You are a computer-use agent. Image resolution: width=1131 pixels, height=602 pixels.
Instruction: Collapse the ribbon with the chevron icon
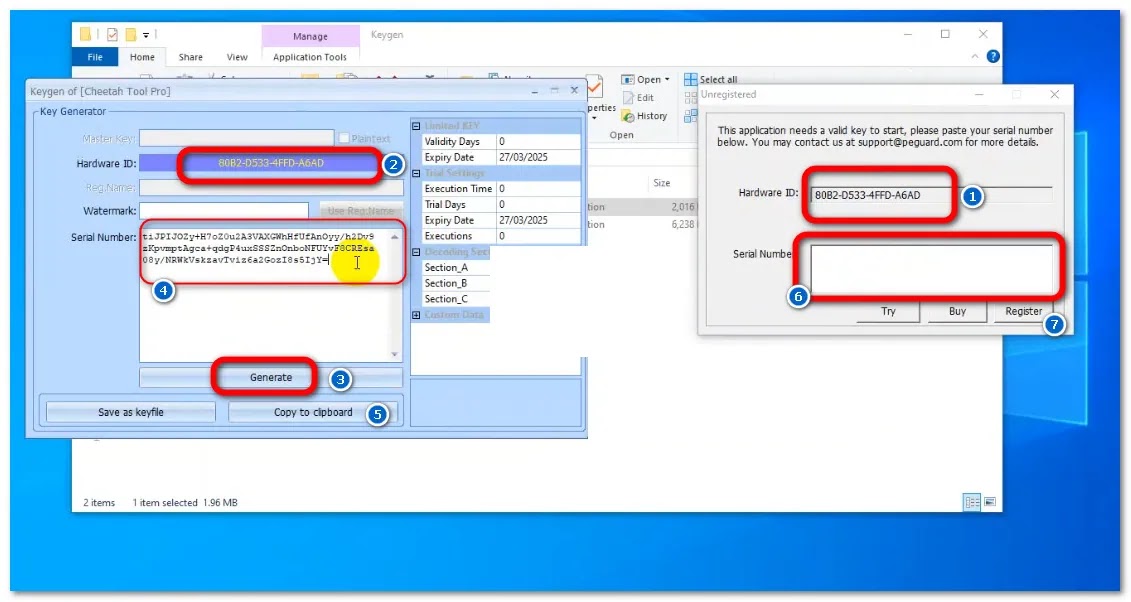coord(974,56)
